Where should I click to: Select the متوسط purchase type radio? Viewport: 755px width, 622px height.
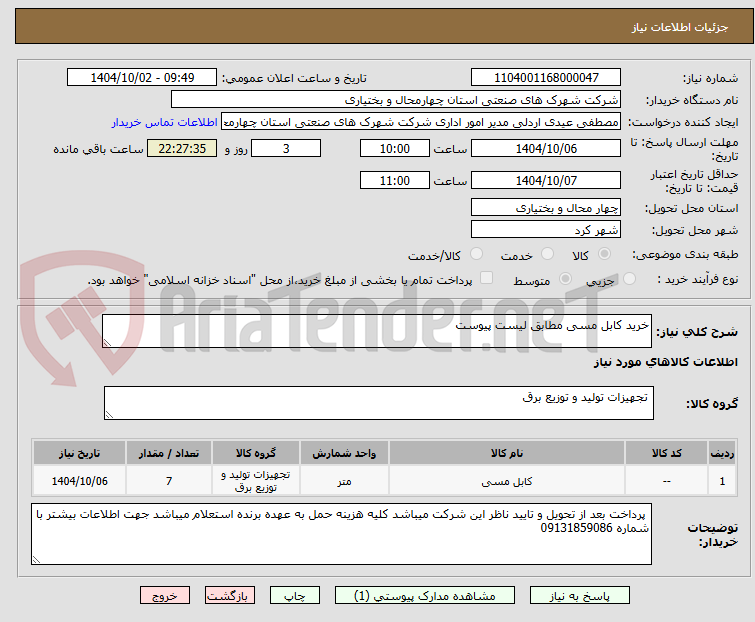(x=565, y=279)
